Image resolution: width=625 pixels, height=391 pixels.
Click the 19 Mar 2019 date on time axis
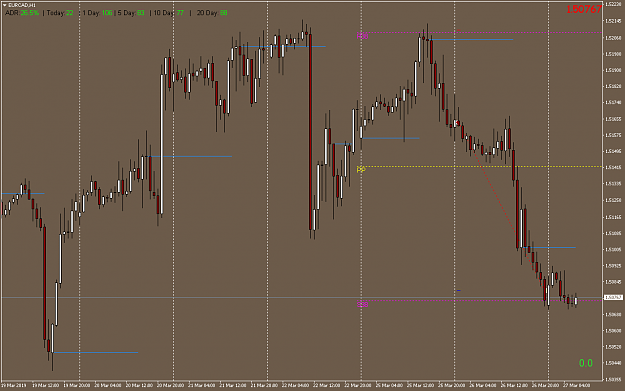click(x=13, y=385)
